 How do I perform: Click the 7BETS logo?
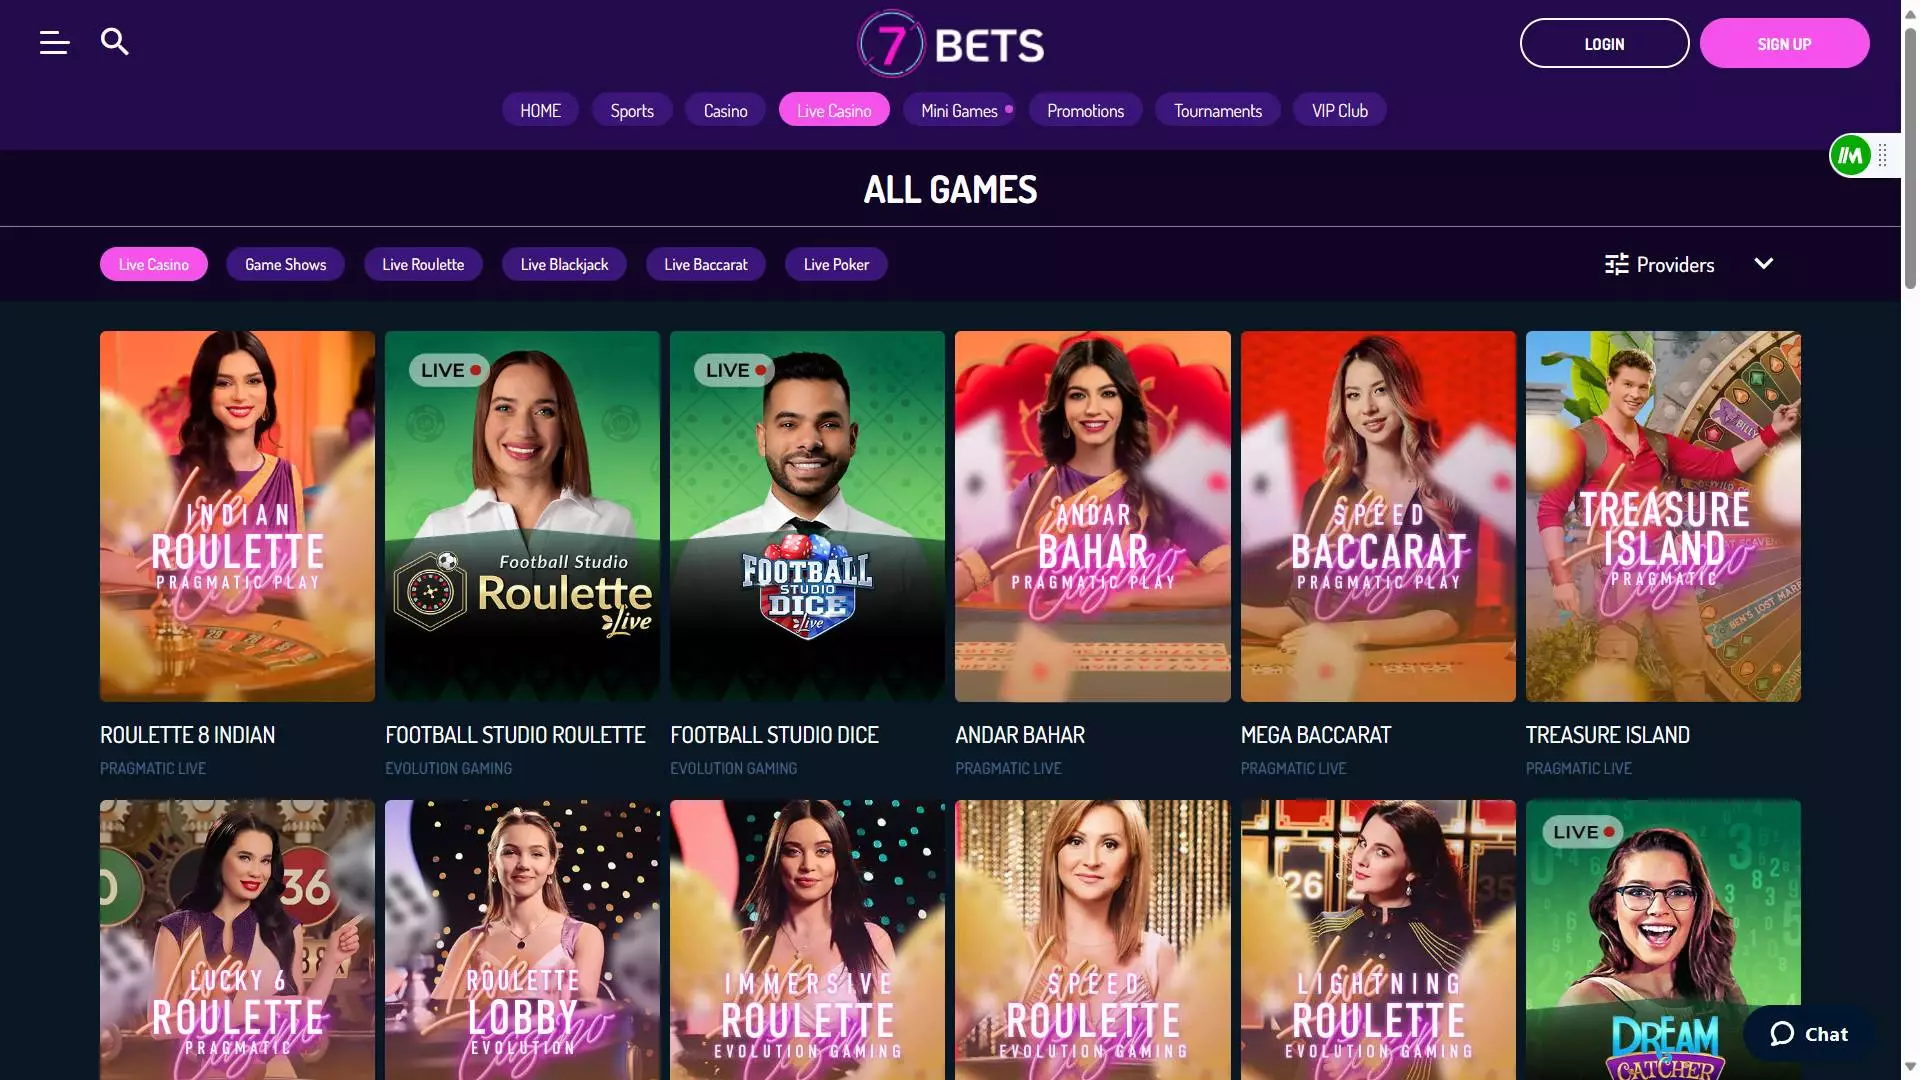coord(950,44)
